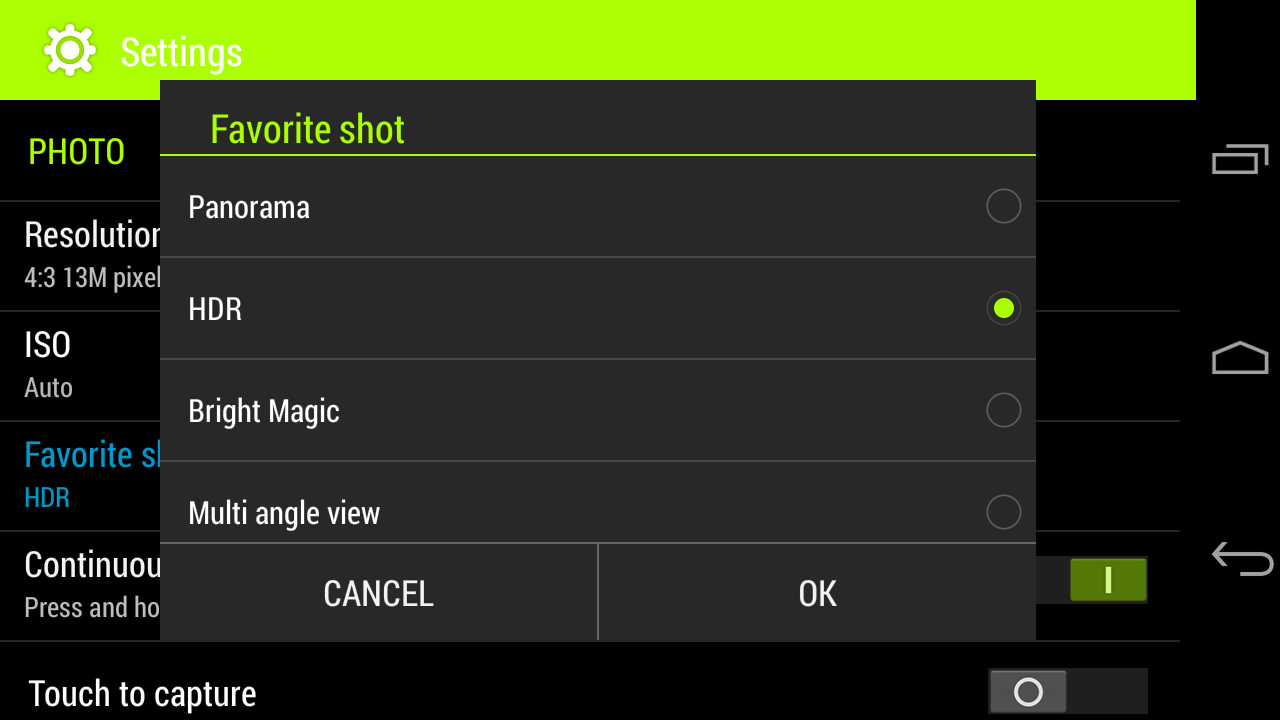Open the ISO Auto setting
Viewport: 1280px width, 720px height.
(80, 366)
